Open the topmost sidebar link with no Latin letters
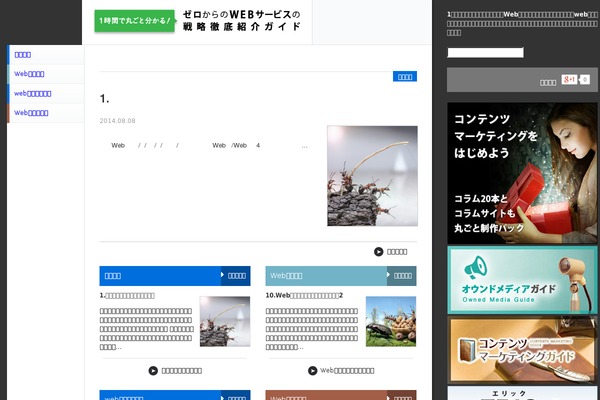The height and width of the screenshot is (400, 600). [23, 55]
